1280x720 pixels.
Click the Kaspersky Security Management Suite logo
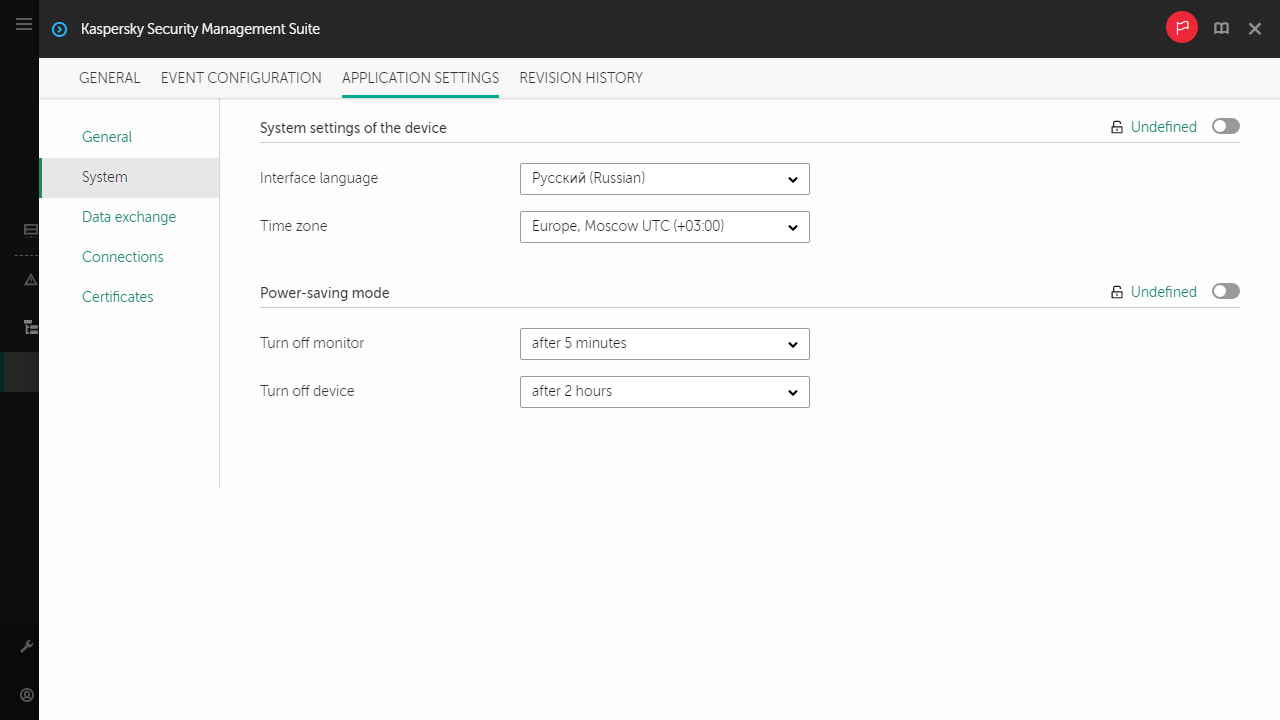[59, 29]
